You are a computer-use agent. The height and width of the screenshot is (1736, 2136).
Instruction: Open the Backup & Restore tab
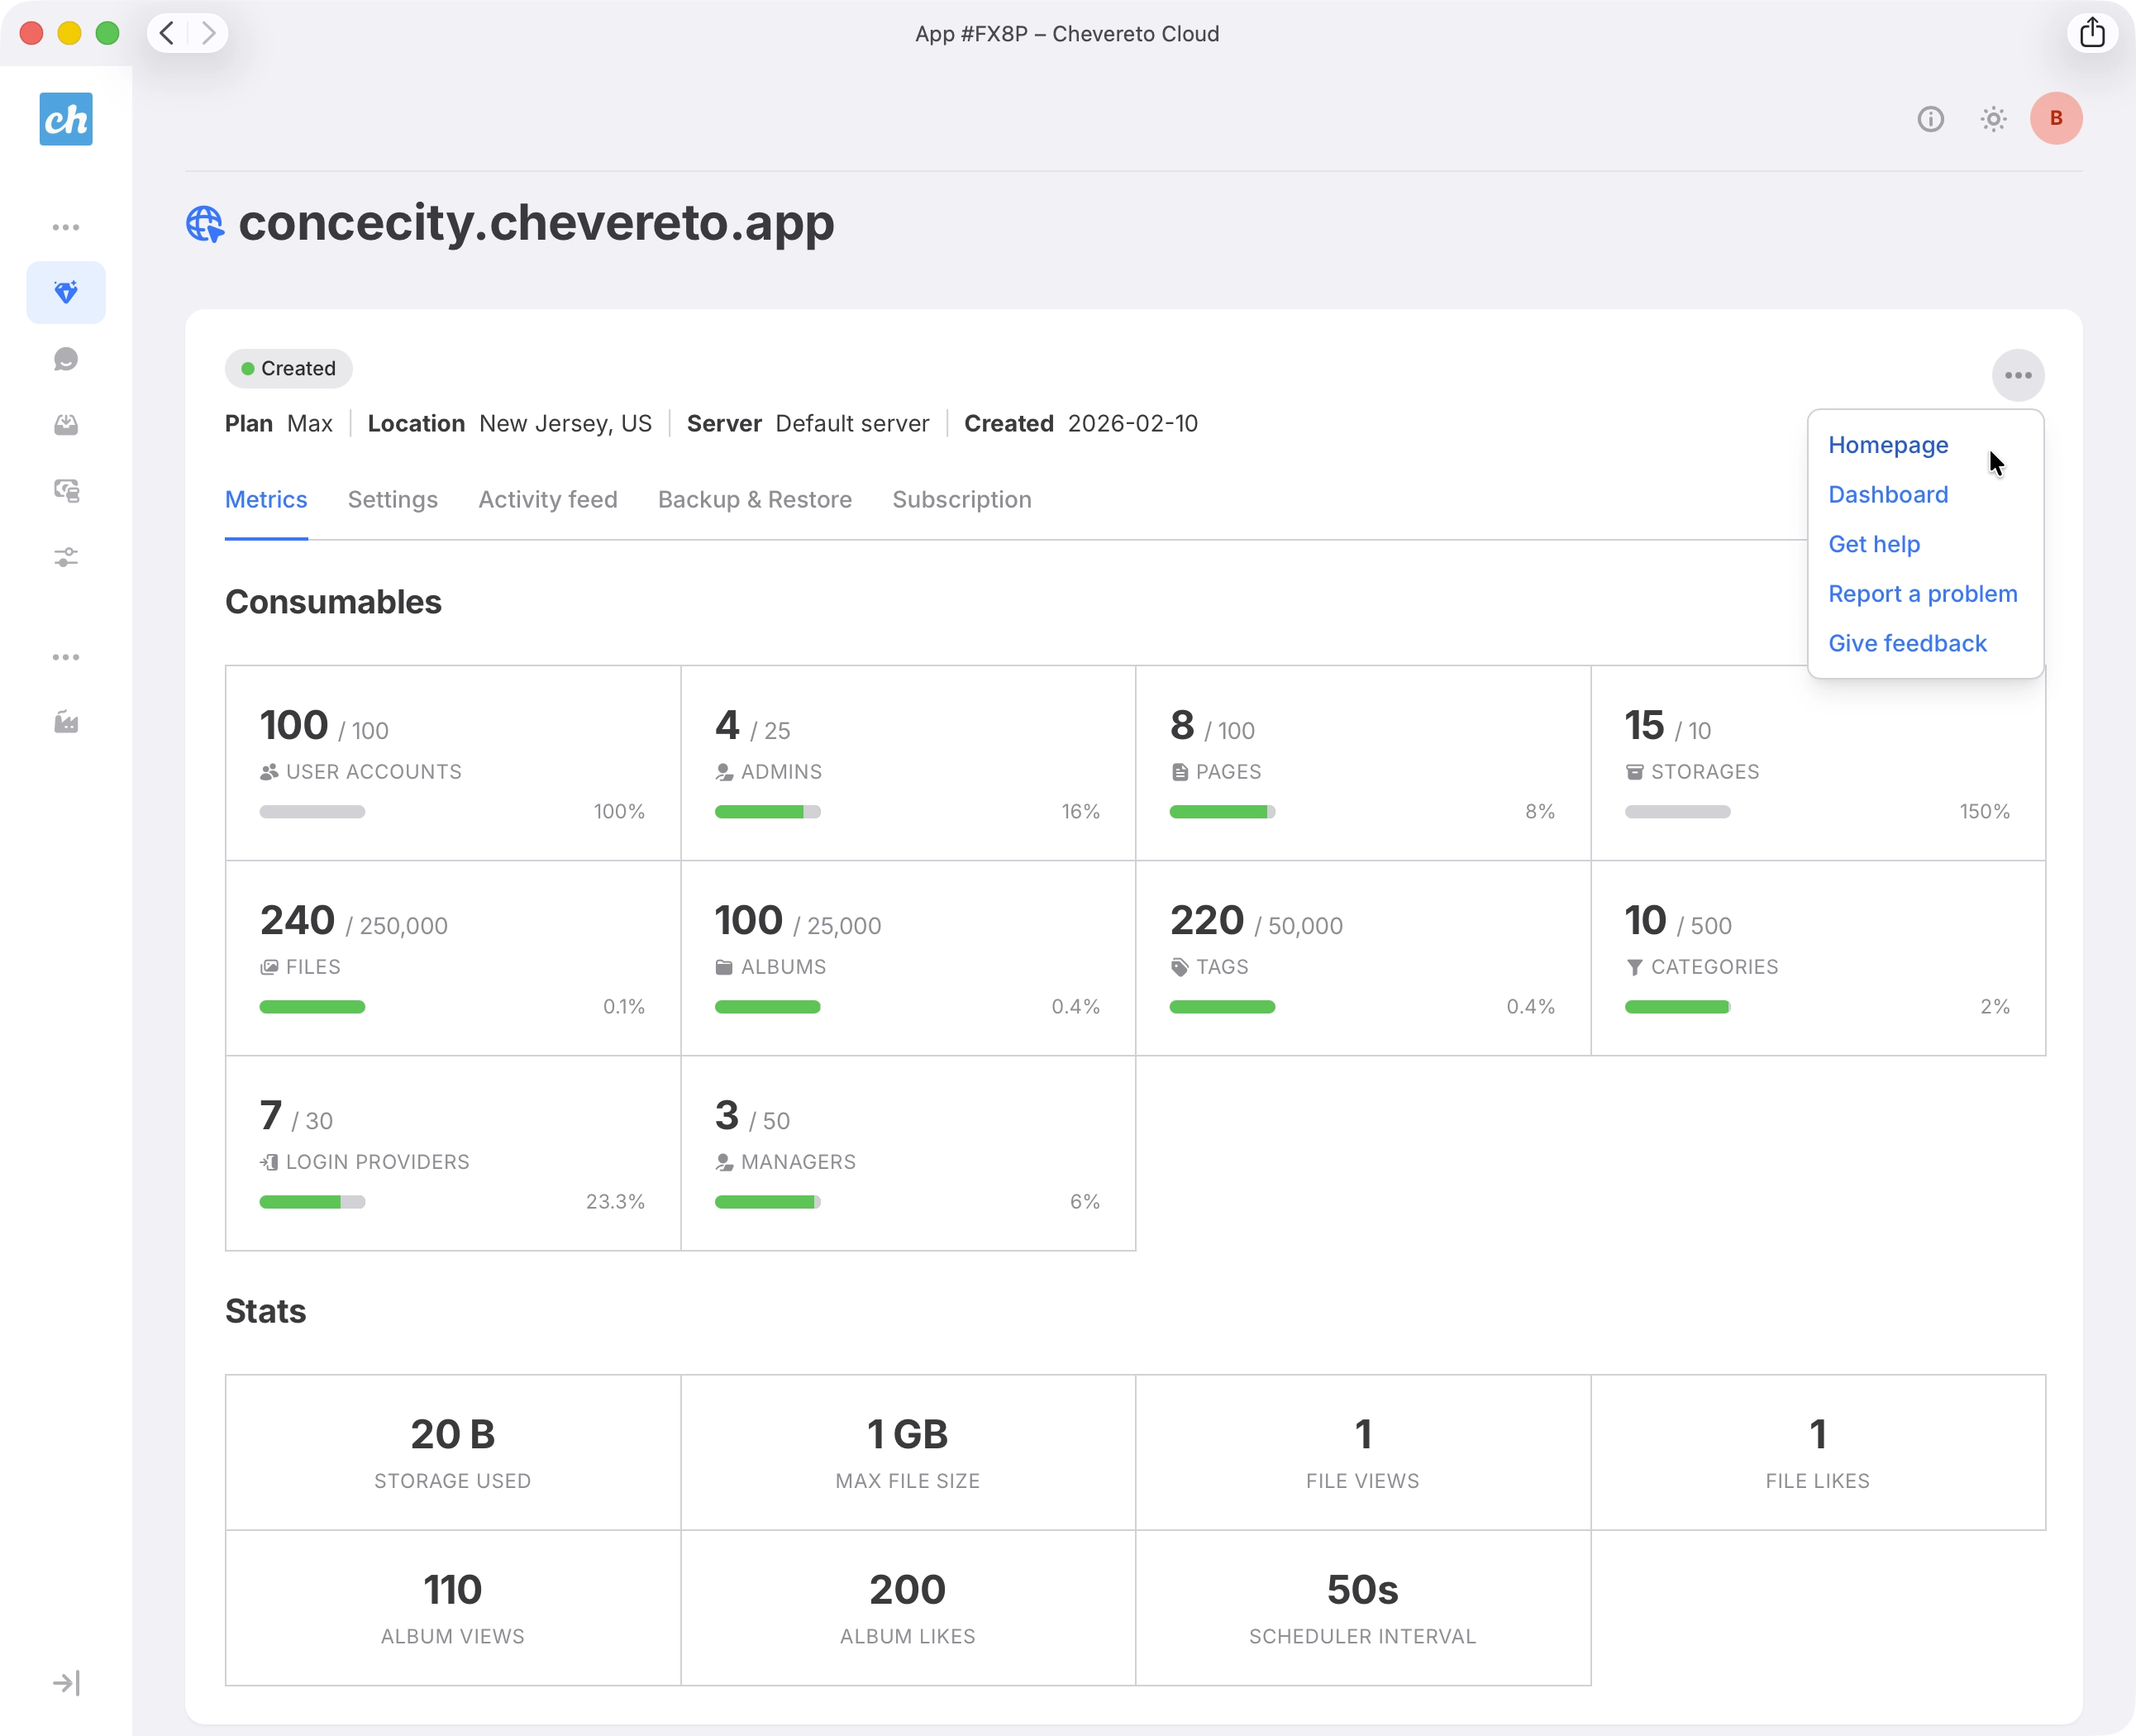[x=754, y=500]
